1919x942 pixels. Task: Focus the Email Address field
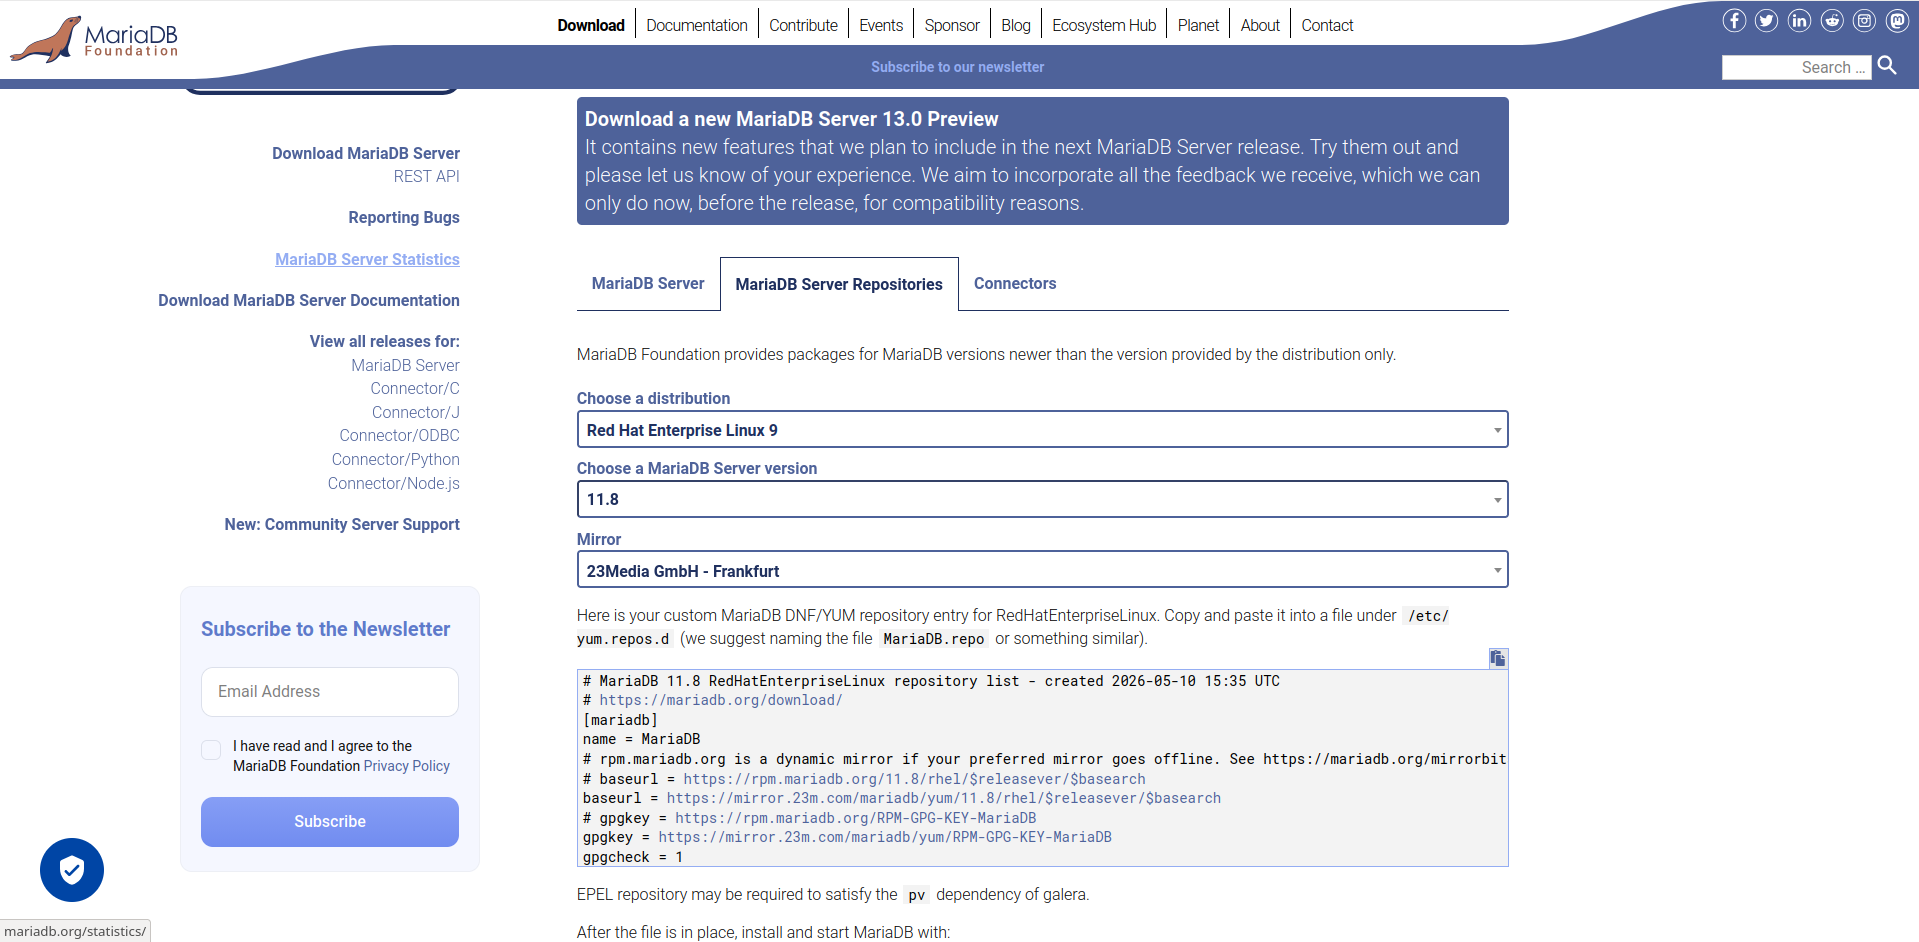pos(330,692)
